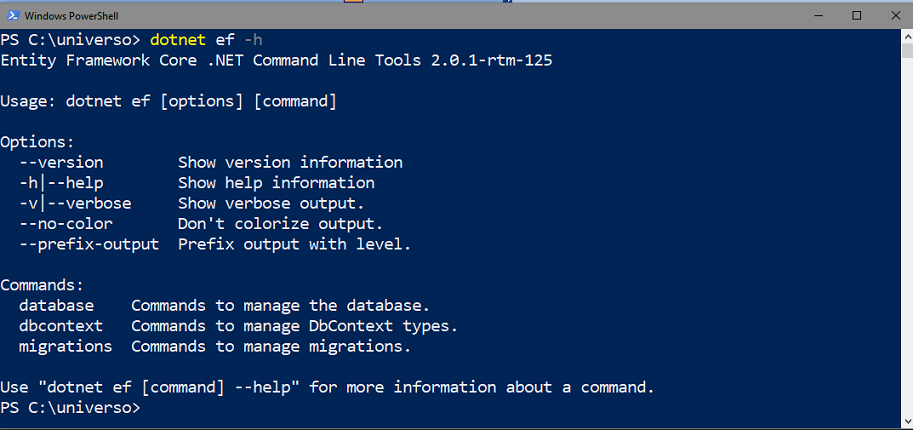Click the "--prefix-output" option text

point(89,245)
